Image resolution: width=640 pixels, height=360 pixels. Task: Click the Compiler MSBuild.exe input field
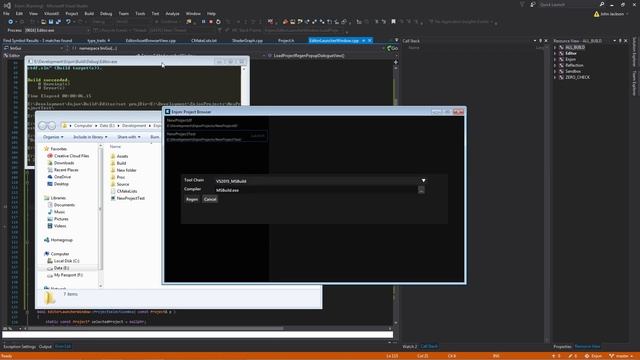(x=316, y=190)
